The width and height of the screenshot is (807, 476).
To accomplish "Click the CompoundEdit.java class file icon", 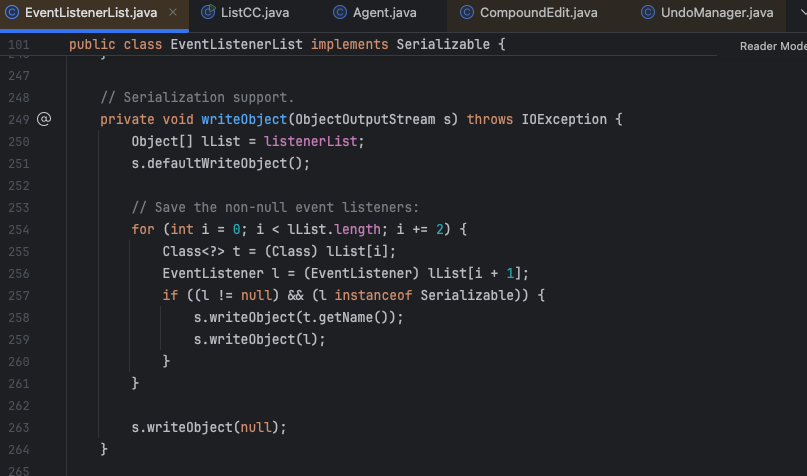I will coord(467,13).
